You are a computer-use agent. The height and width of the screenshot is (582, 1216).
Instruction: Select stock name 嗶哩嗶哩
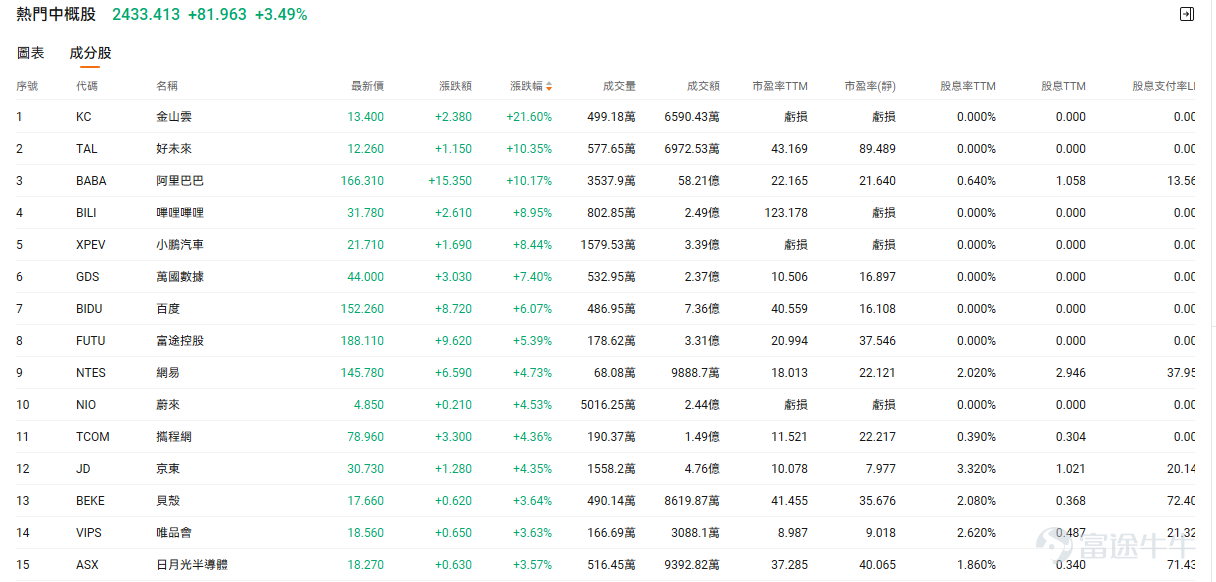tap(180, 213)
